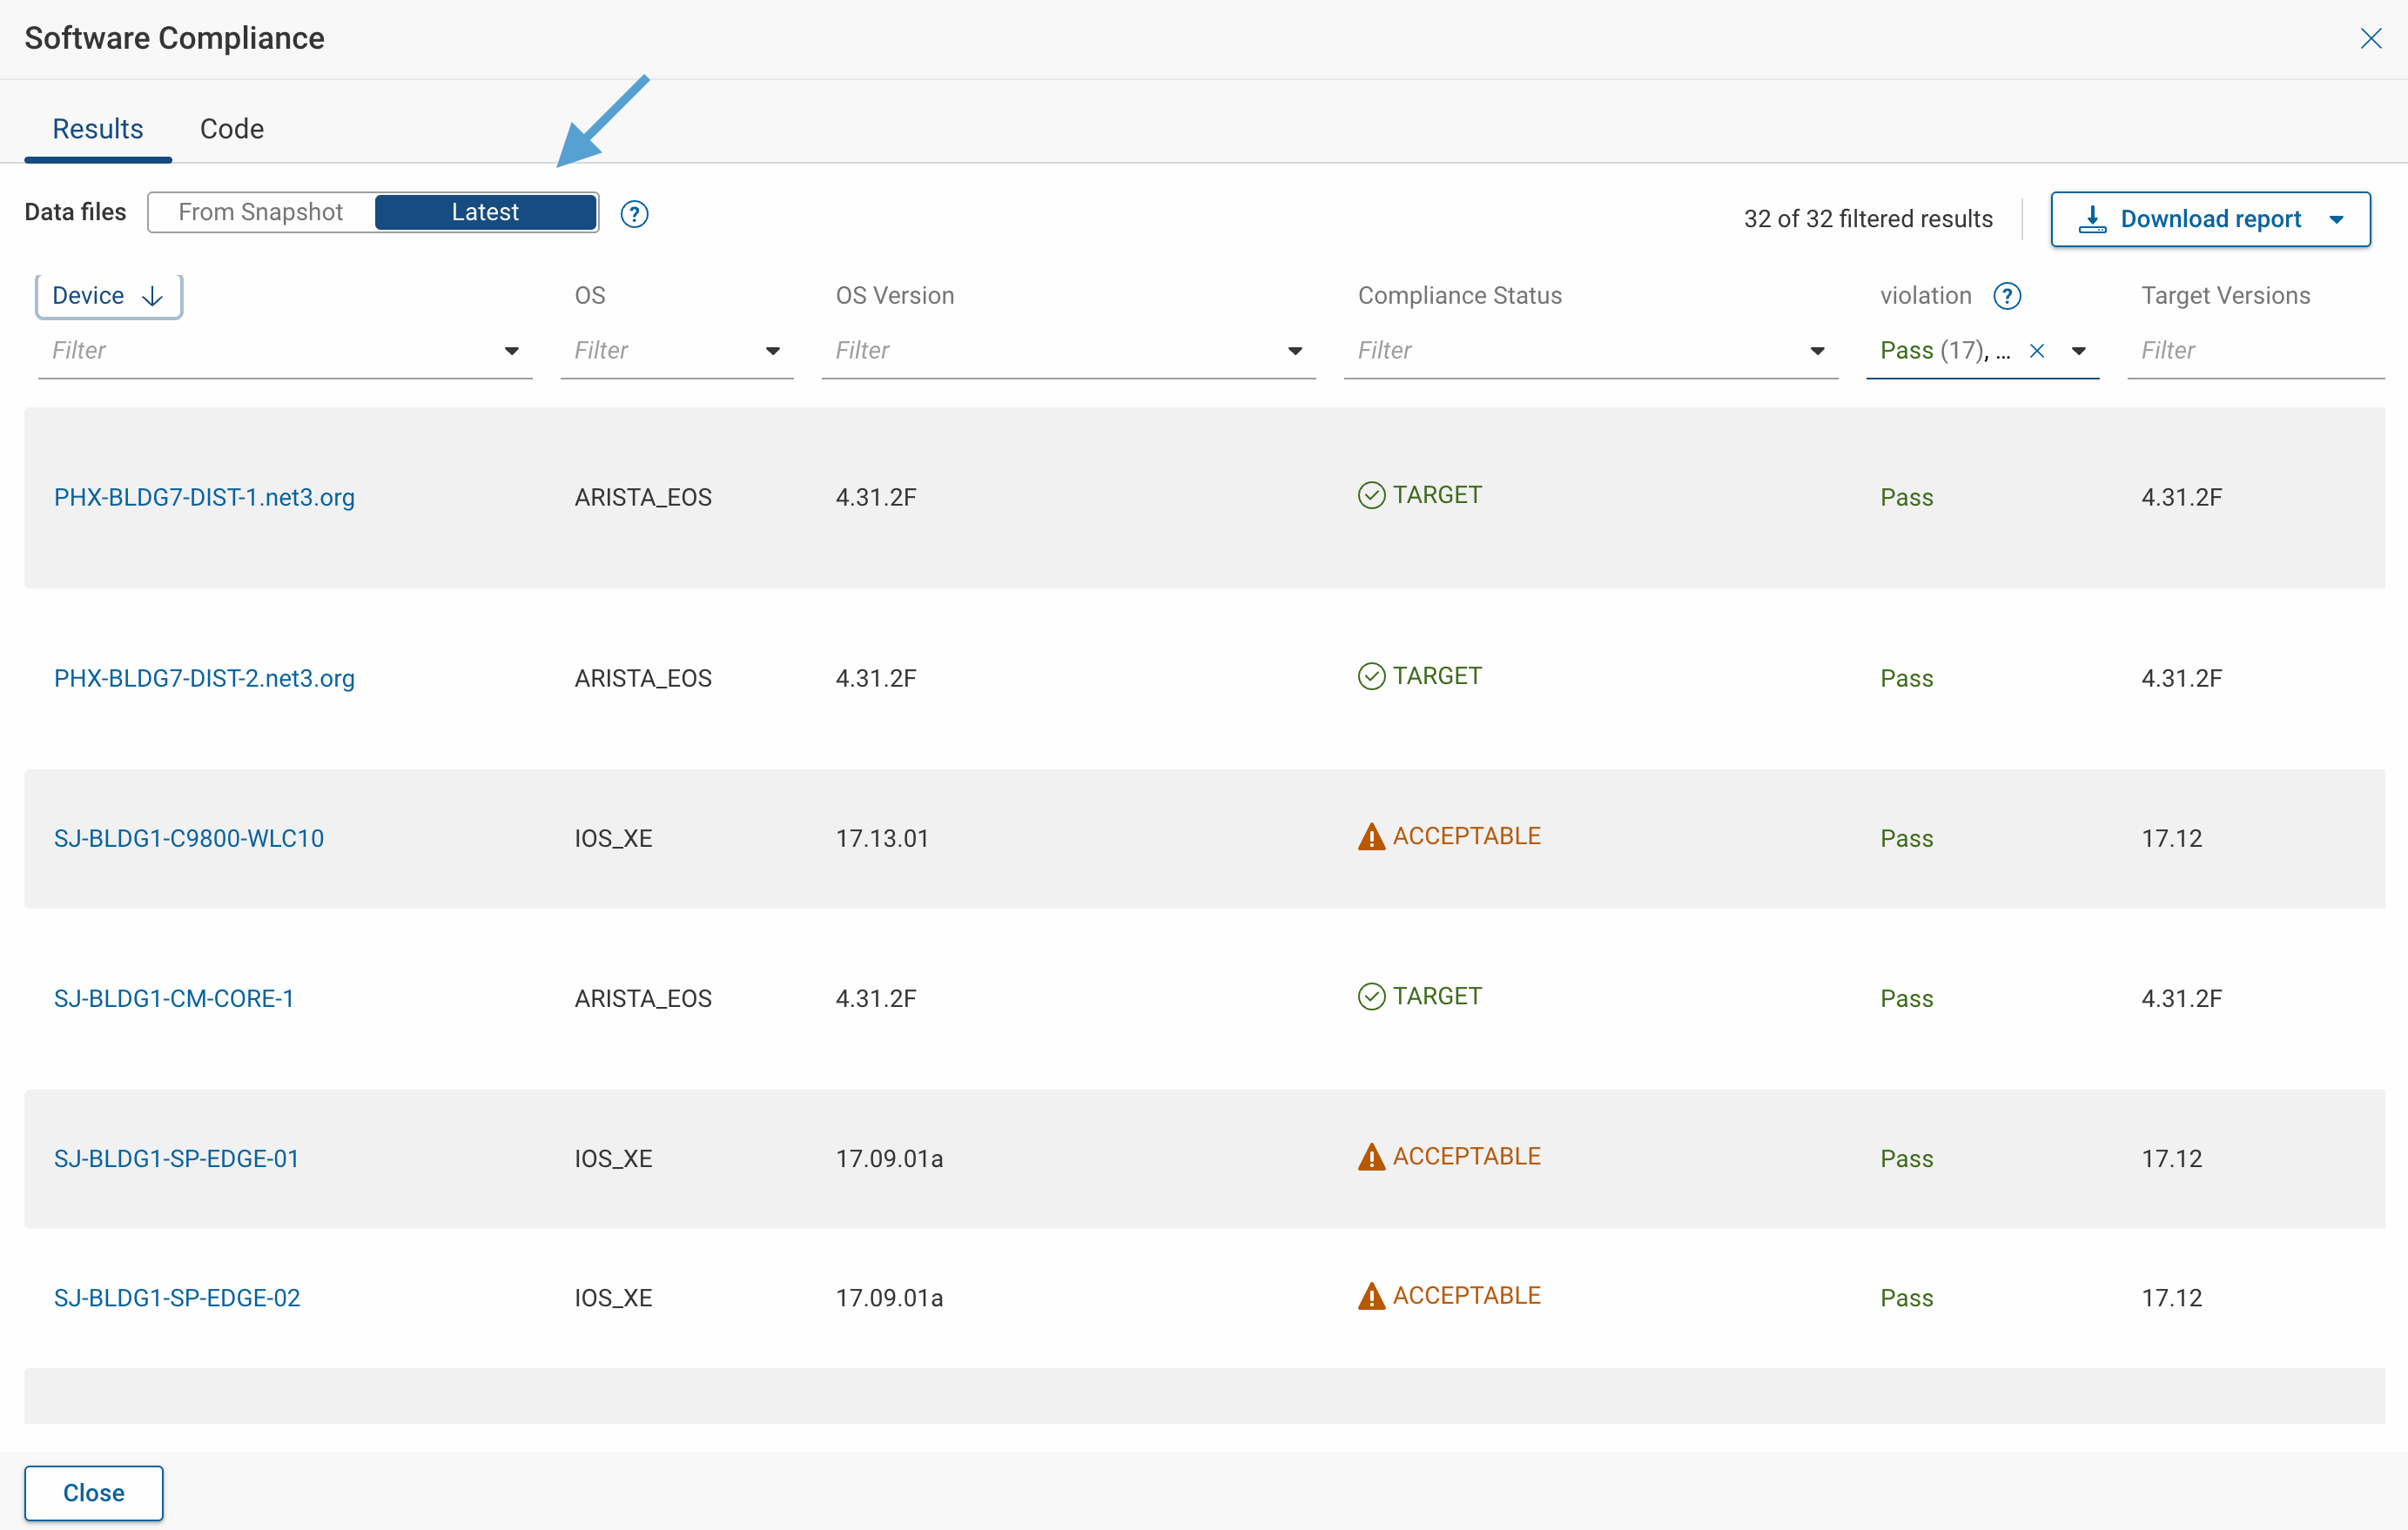Open device link PHX-BLDG7-DIST-1.net3.org

tap(204, 497)
